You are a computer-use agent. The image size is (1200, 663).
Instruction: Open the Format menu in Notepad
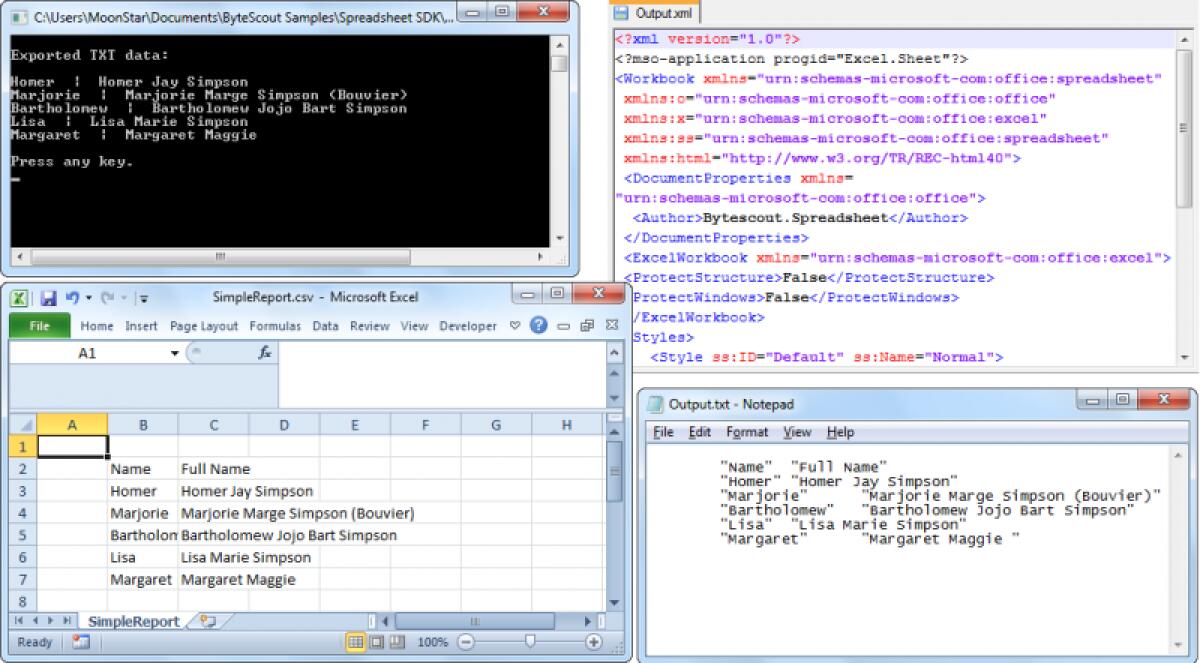coord(748,432)
